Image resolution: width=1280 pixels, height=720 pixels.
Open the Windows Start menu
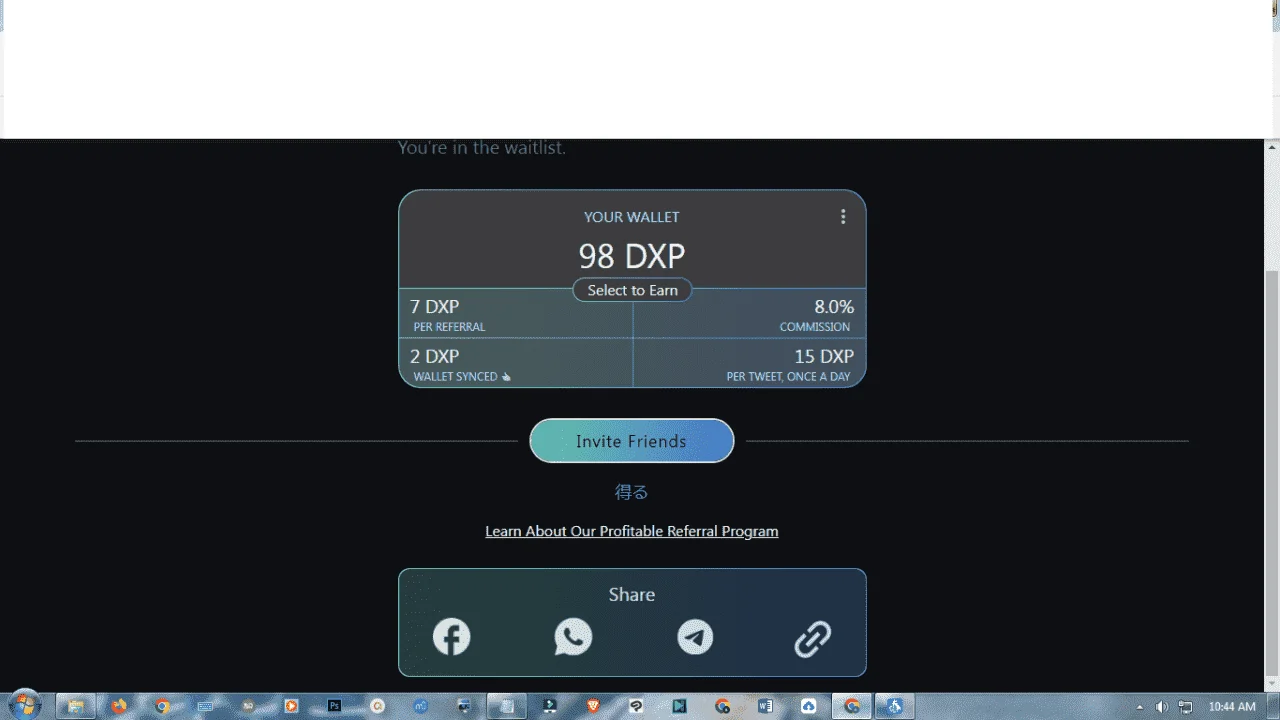26,706
